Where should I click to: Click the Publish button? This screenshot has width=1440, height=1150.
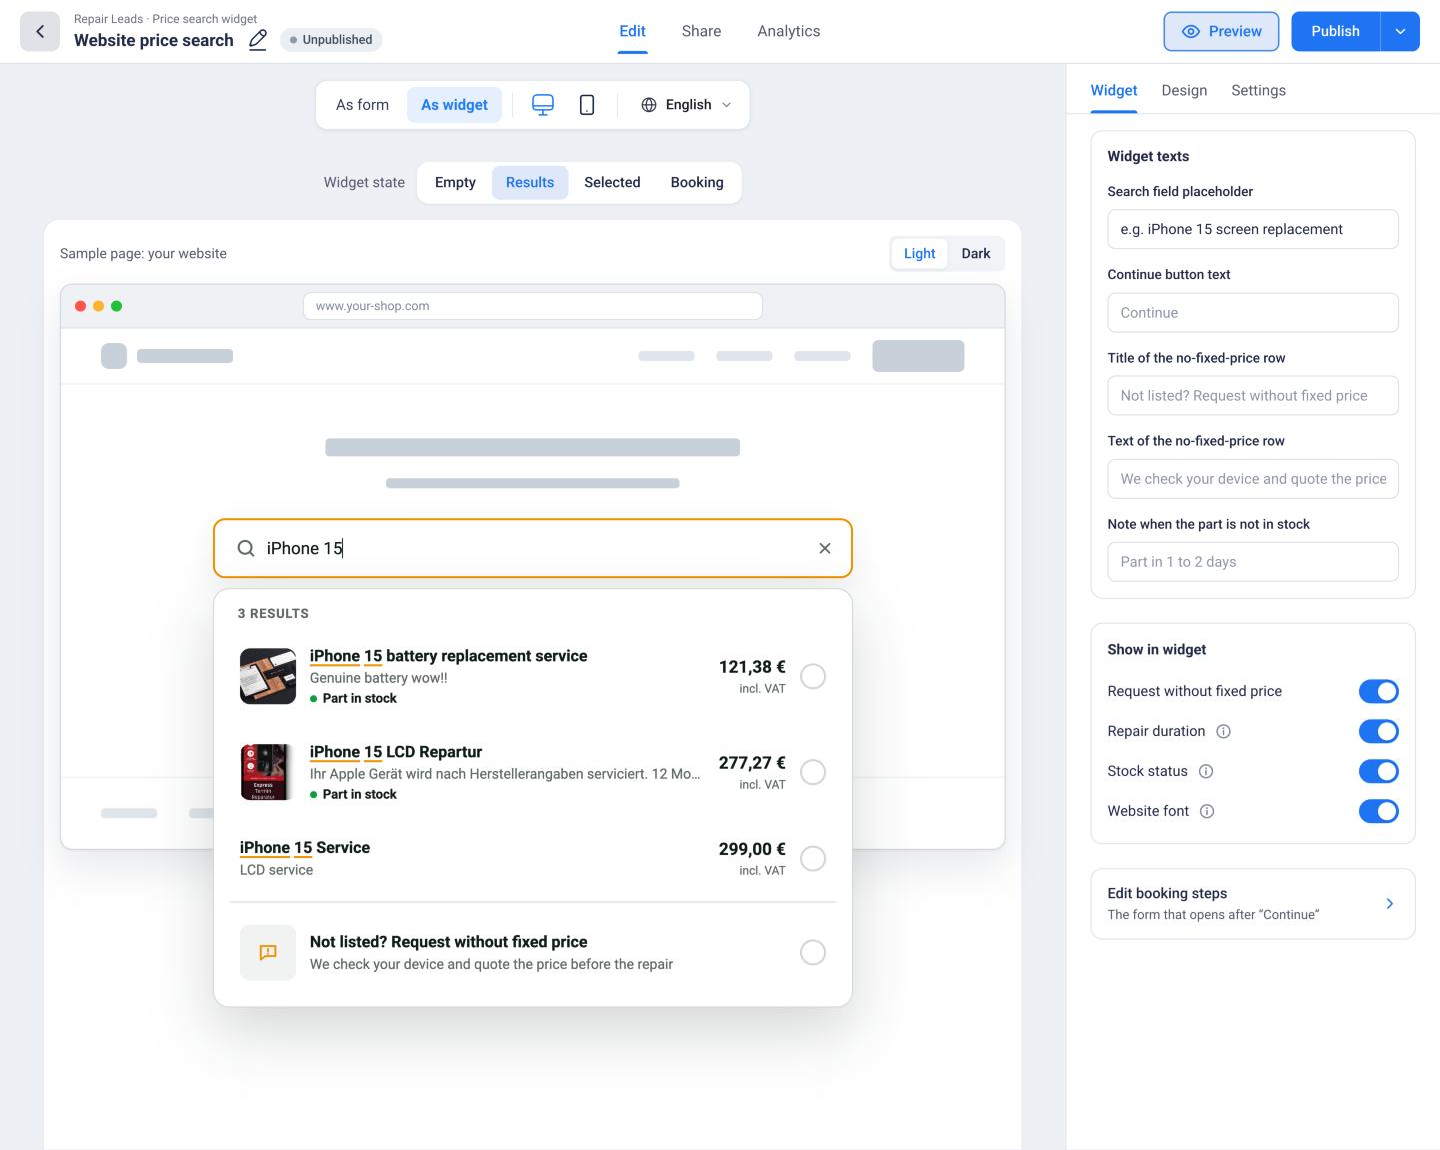coord(1335,31)
